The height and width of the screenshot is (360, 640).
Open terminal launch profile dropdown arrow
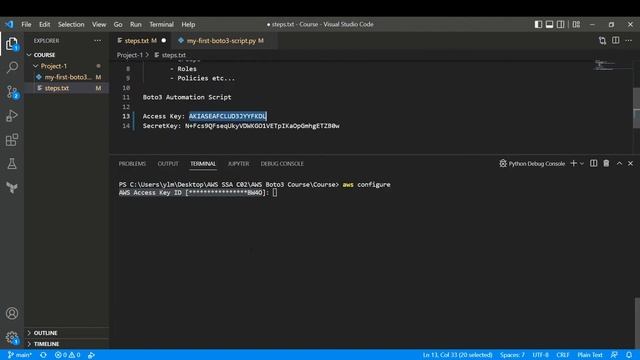point(582,164)
